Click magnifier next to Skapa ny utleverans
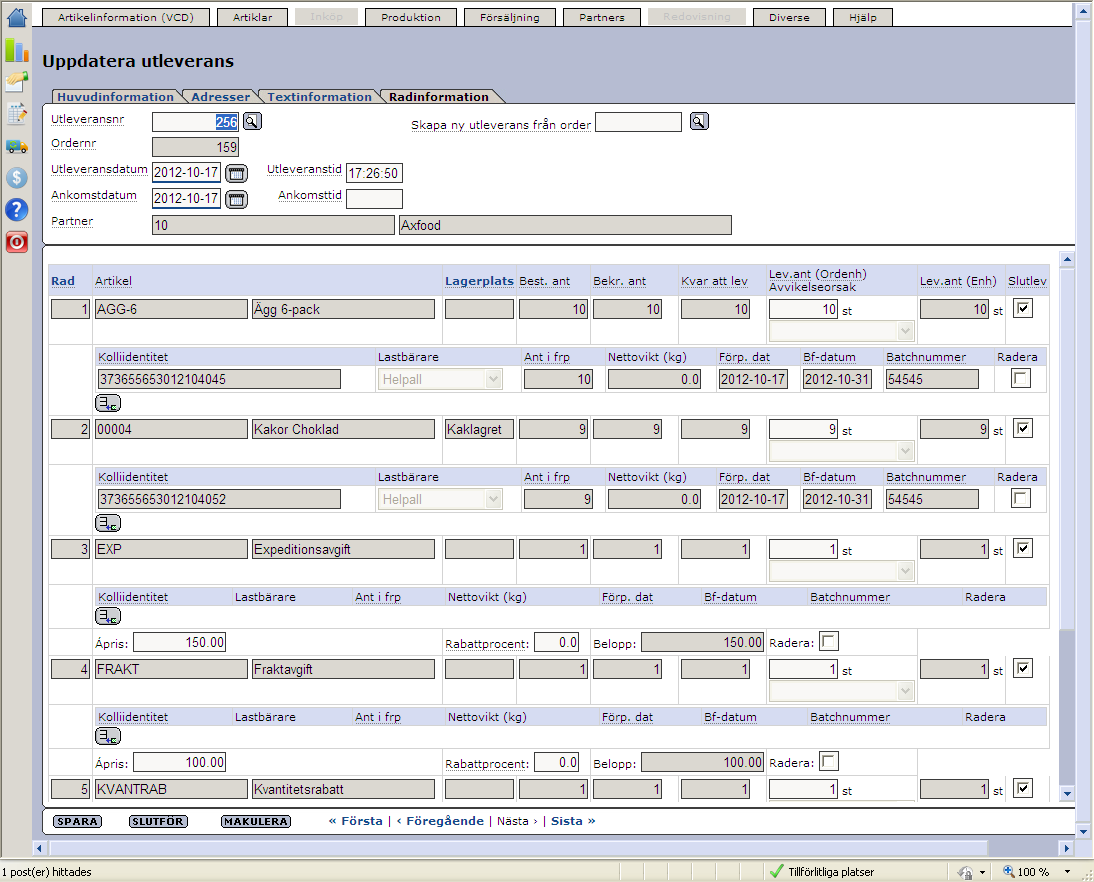Screen dimensions: 1094x882 point(699,121)
